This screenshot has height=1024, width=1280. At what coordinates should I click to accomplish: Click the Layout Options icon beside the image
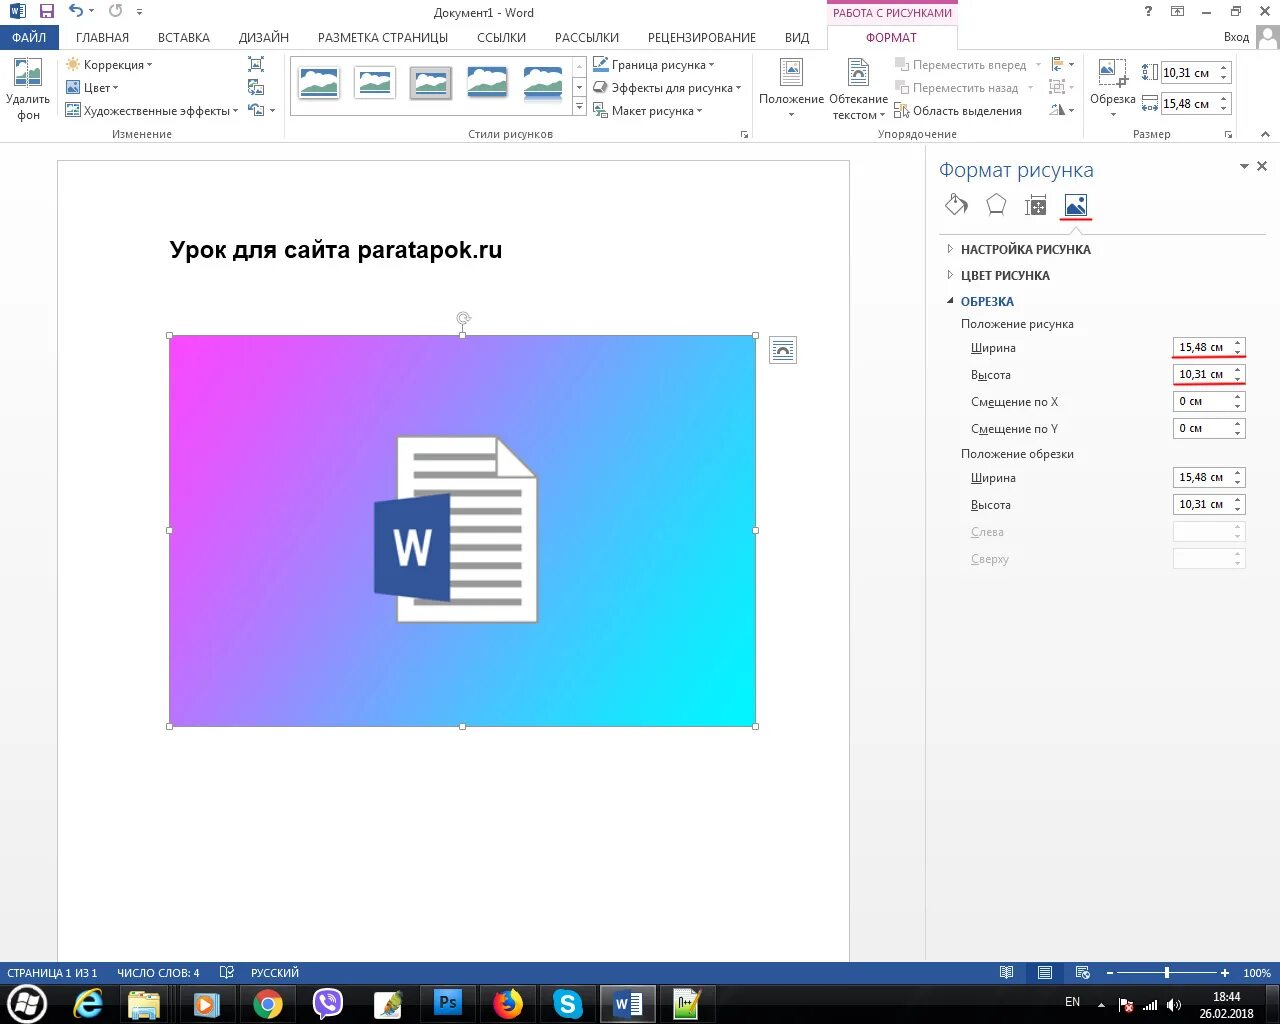783,350
